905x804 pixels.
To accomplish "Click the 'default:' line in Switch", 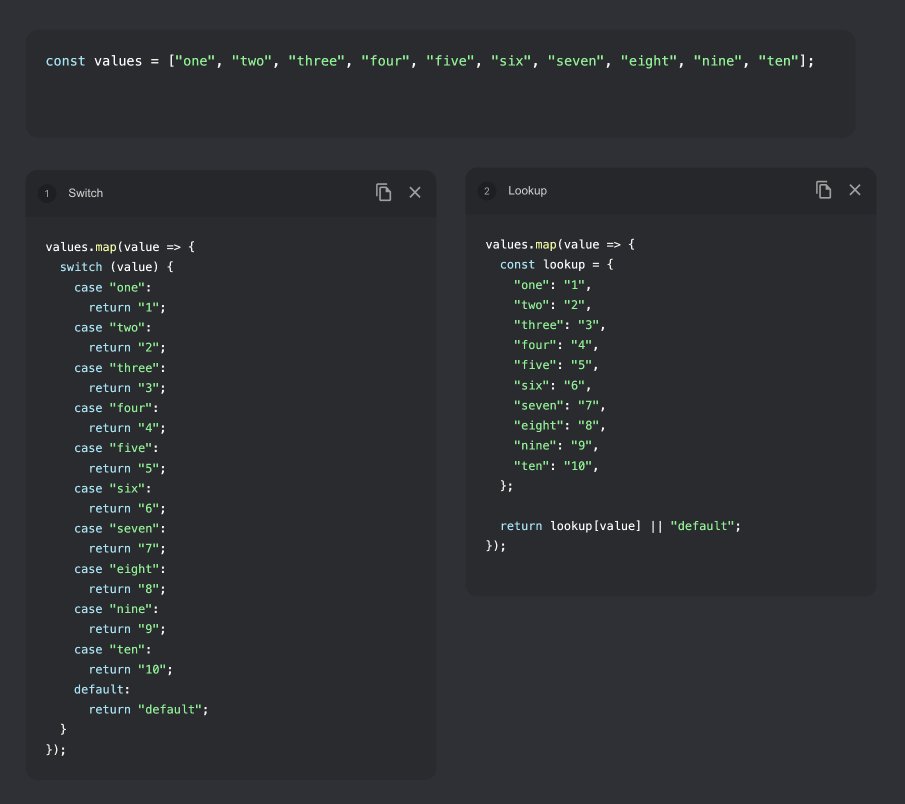I will tap(102, 689).
